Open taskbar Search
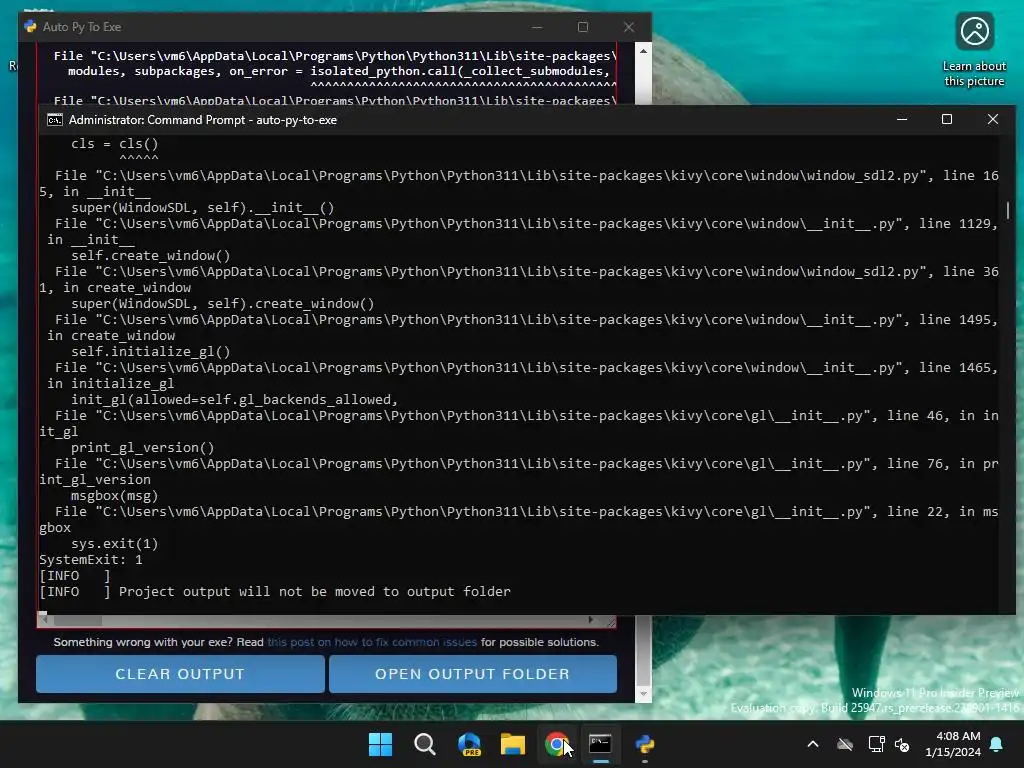 [x=424, y=744]
